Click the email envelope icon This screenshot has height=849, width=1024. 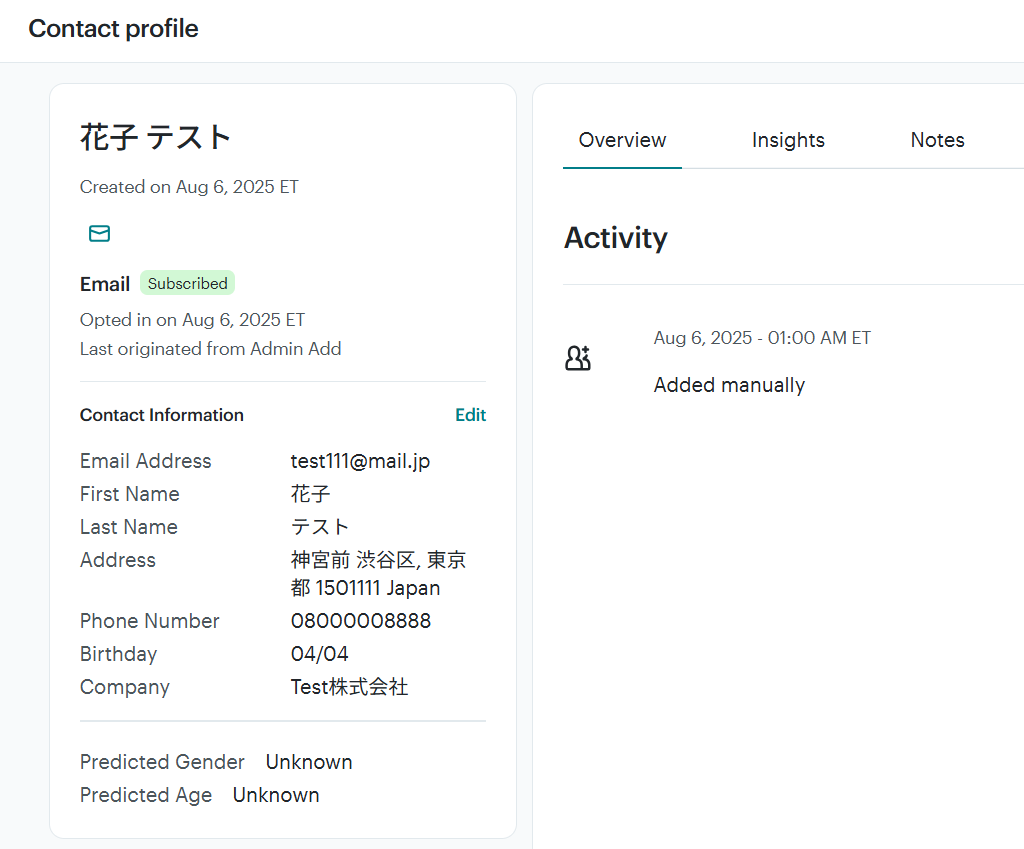[x=99, y=233]
